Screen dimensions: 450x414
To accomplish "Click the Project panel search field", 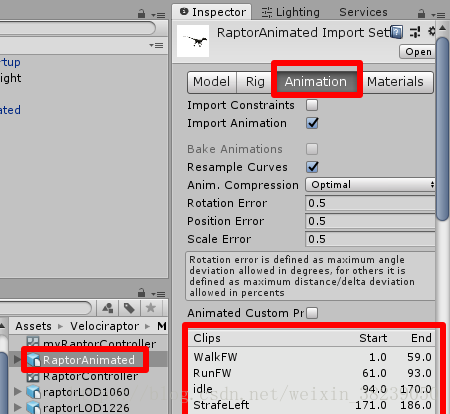I will 46,308.
